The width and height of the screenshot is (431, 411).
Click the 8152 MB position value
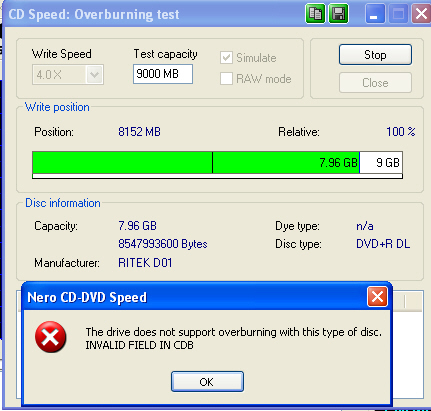(x=139, y=132)
